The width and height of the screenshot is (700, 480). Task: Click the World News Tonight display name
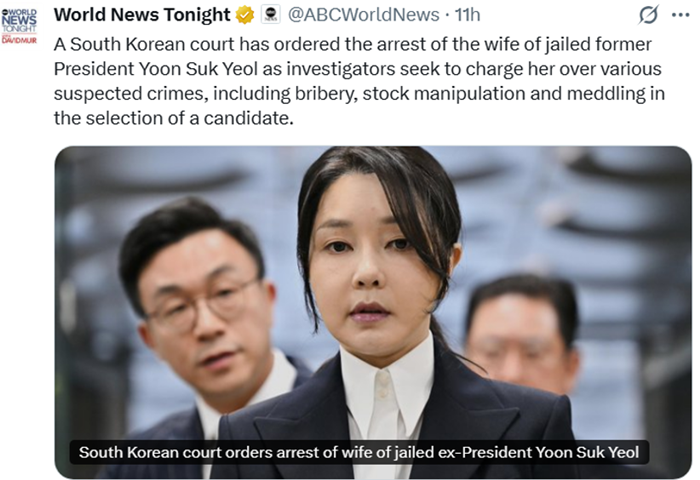pyautogui.click(x=142, y=15)
